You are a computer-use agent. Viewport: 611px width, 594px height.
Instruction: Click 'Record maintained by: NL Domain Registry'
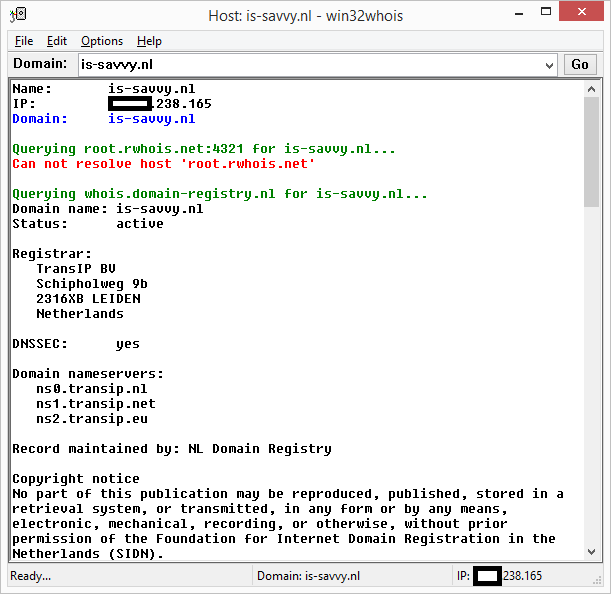coord(172,449)
